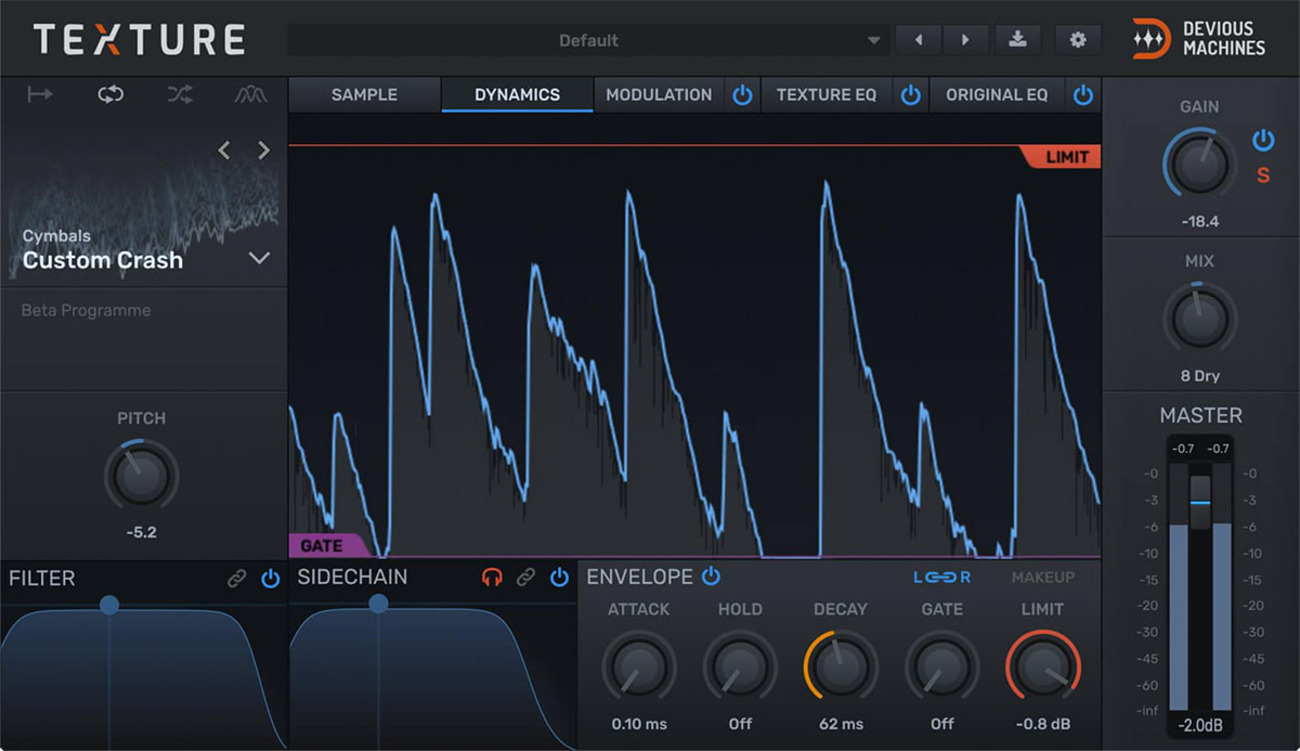
Task: Disable the Envelope power switch
Action: pyautogui.click(x=711, y=576)
